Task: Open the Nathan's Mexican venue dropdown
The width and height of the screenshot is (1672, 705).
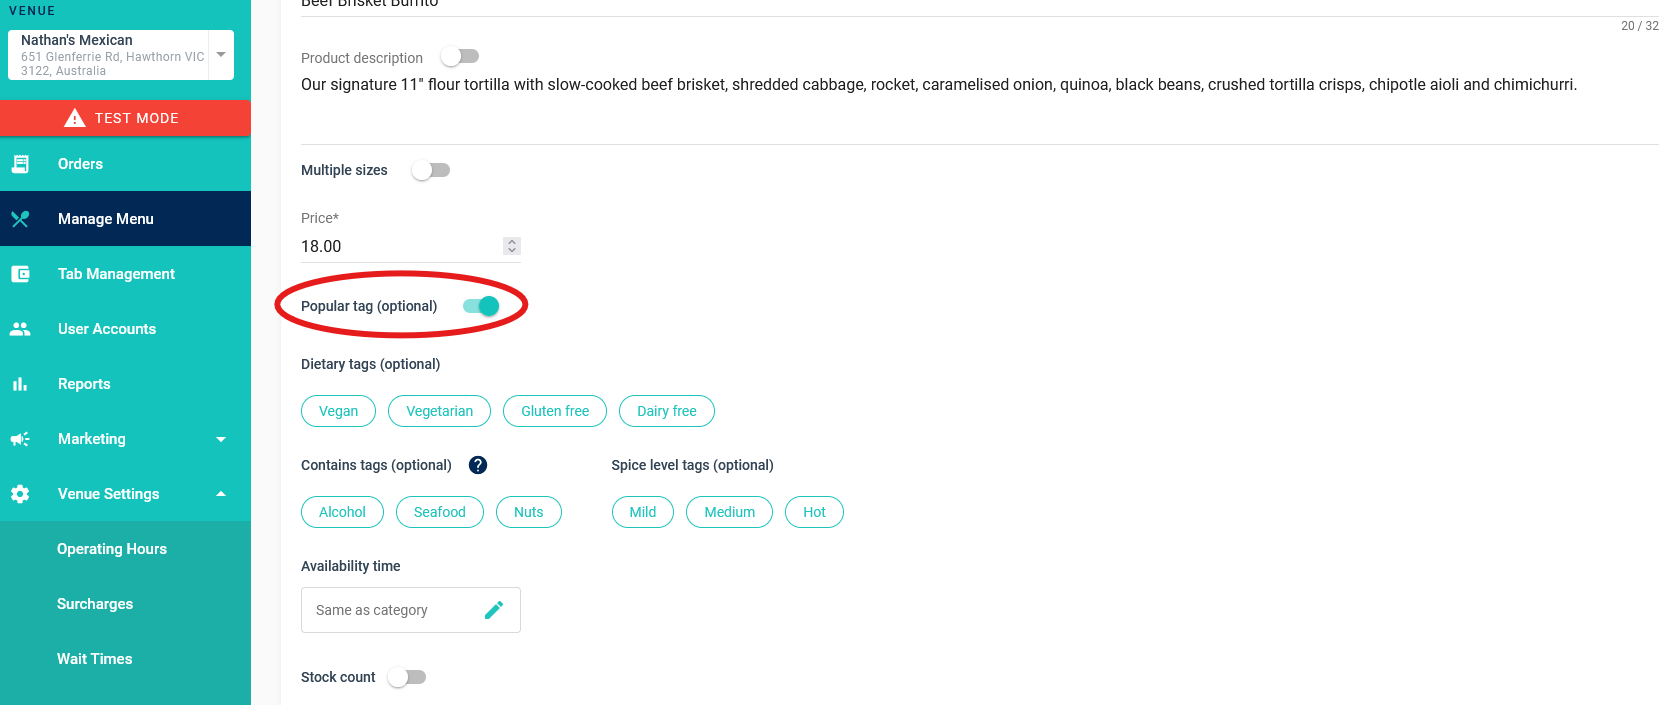Action: (221, 55)
